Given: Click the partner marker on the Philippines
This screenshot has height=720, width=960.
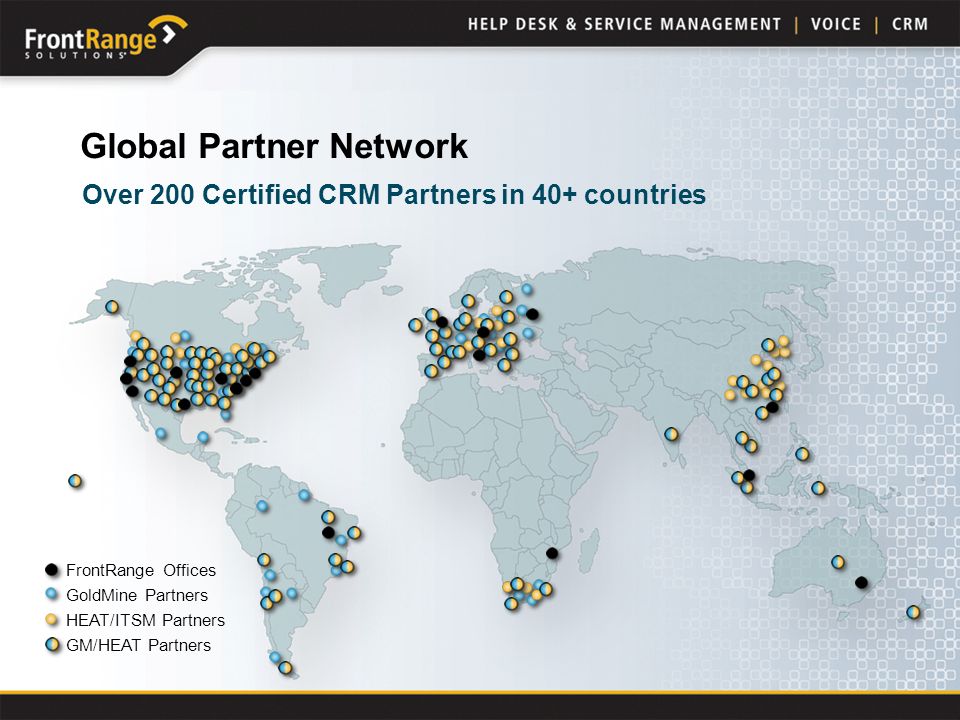Looking at the screenshot, I should tap(802, 454).
